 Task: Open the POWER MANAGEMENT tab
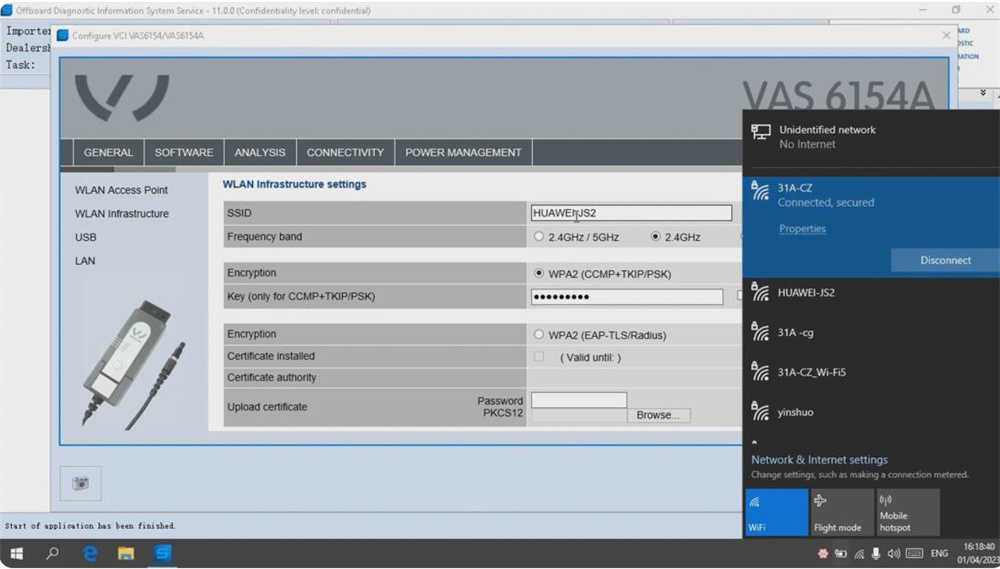click(463, 152)
